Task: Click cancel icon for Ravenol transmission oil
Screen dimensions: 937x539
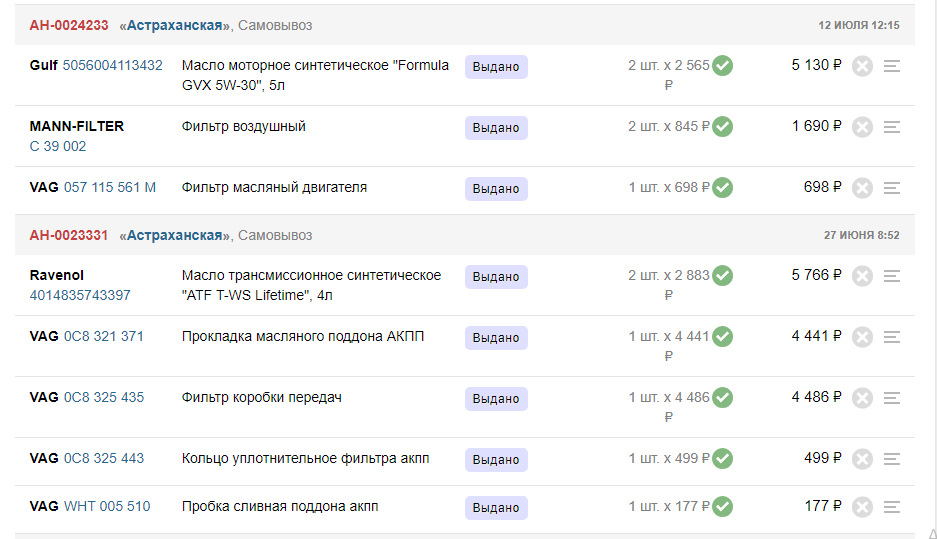Action: (x=862, y=275)
